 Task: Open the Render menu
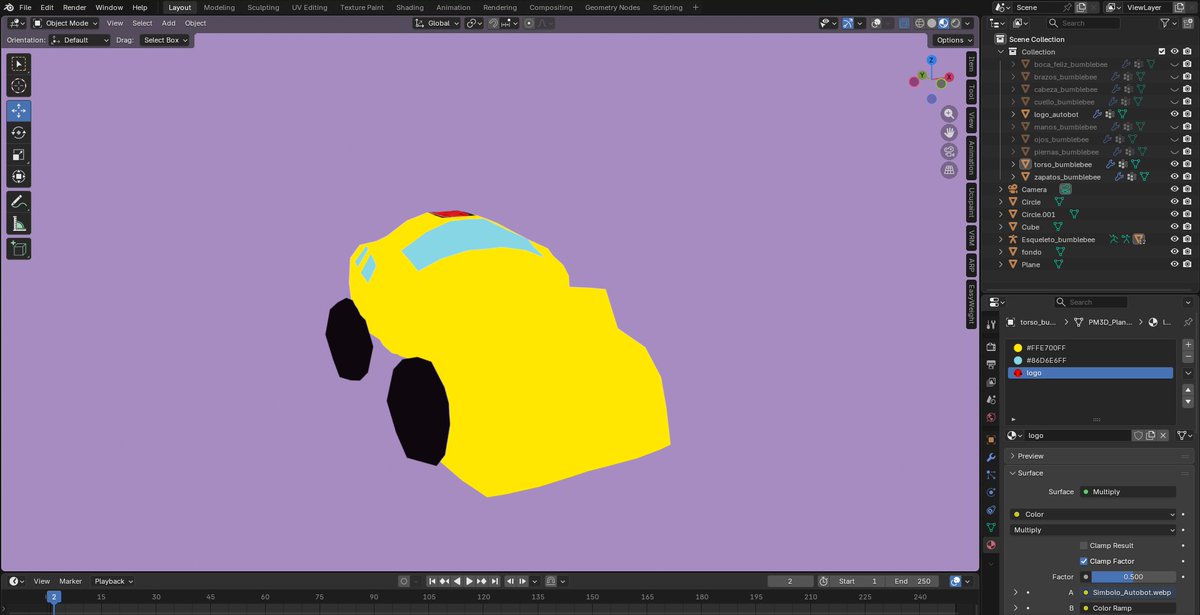pyautogui.click(x=74, y=7)
